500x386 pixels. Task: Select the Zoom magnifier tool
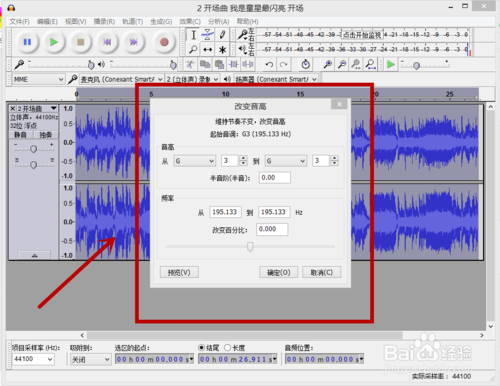pyautogui.click(x=193, y=50)
